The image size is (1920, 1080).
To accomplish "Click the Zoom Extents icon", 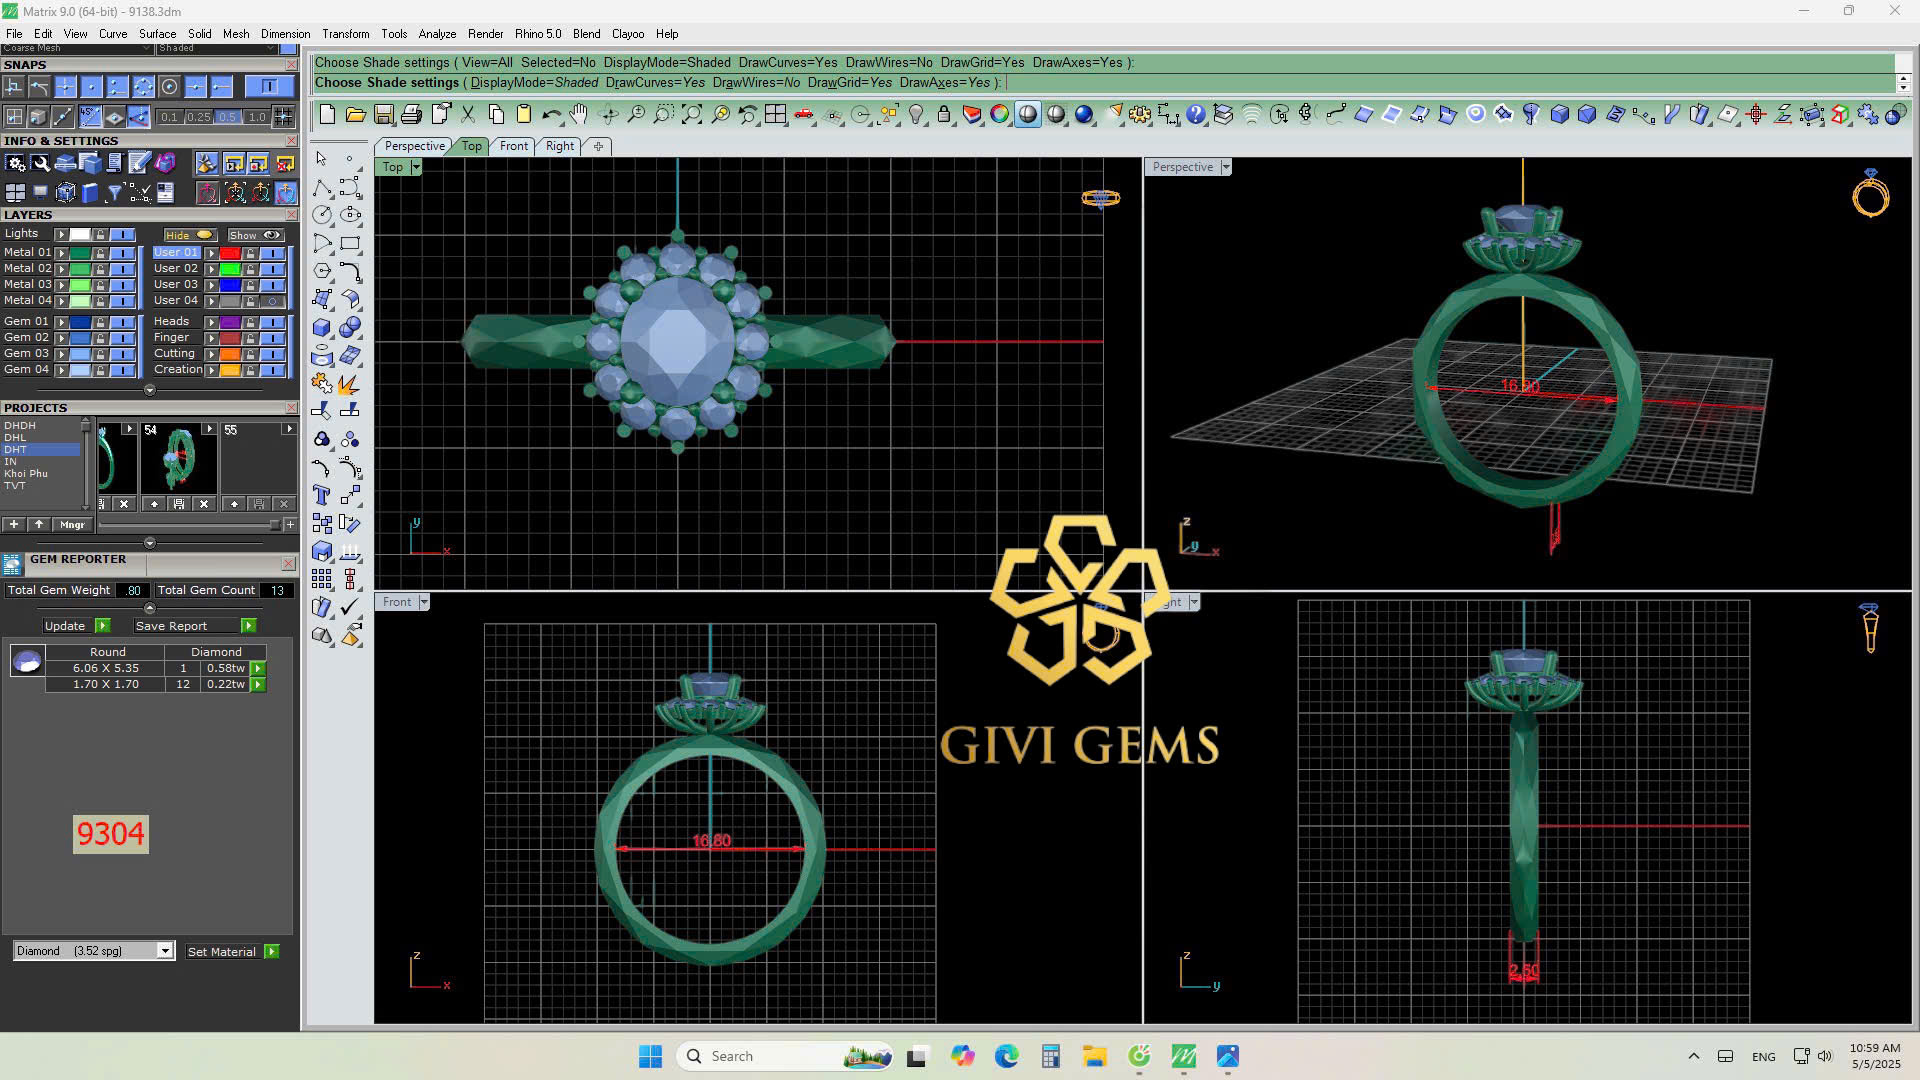I will pos(692,115).
